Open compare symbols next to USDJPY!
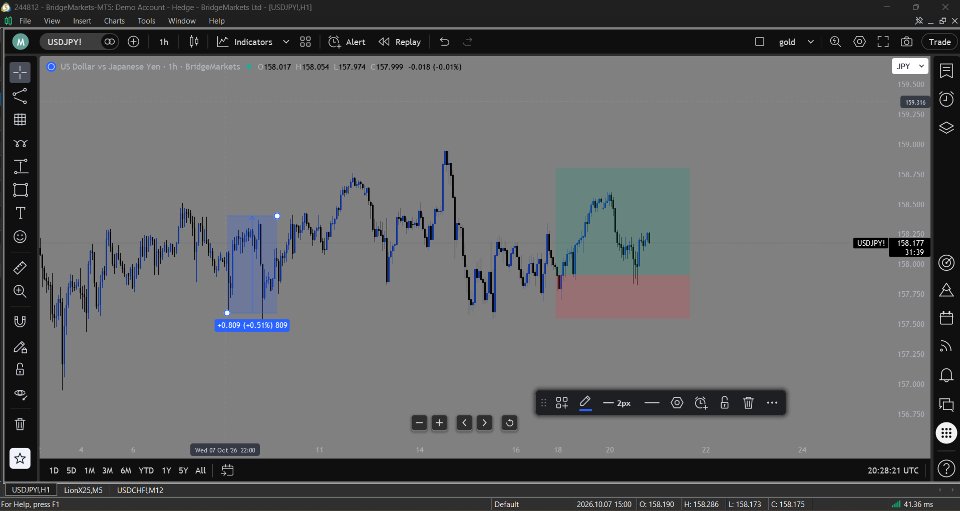The image size is (960, 511). (x=109, y=42)
